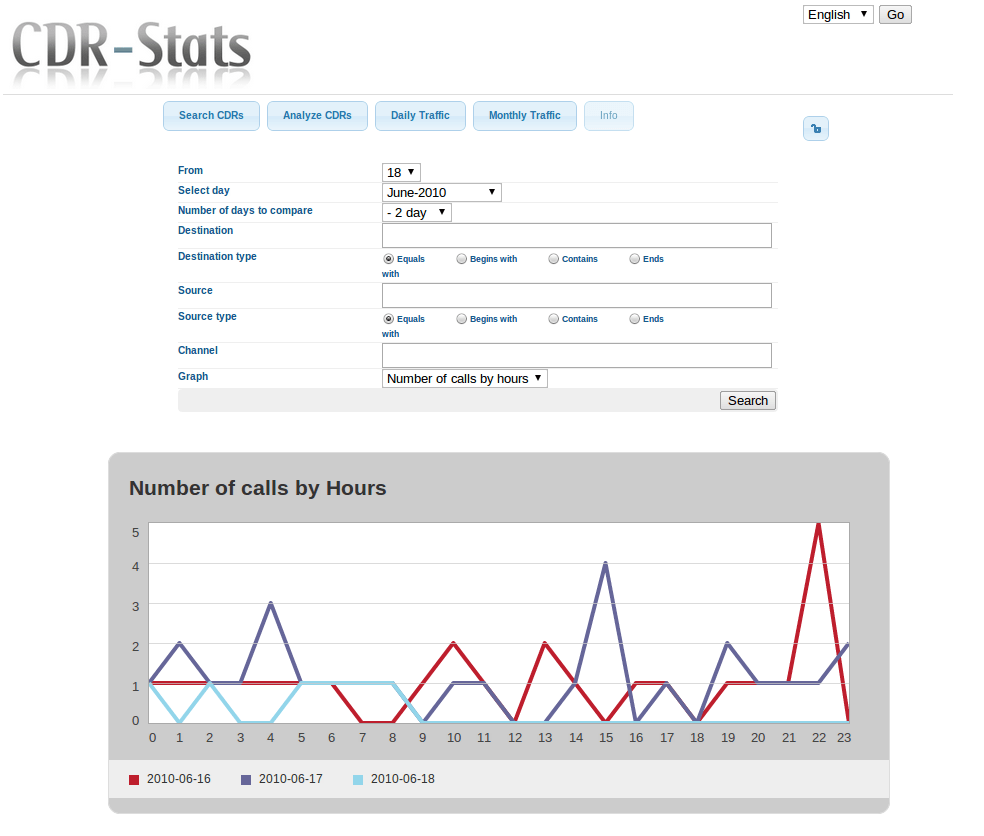Click into the Destination input field
This screenshot has width=984, height=836.
coord(576,235)
